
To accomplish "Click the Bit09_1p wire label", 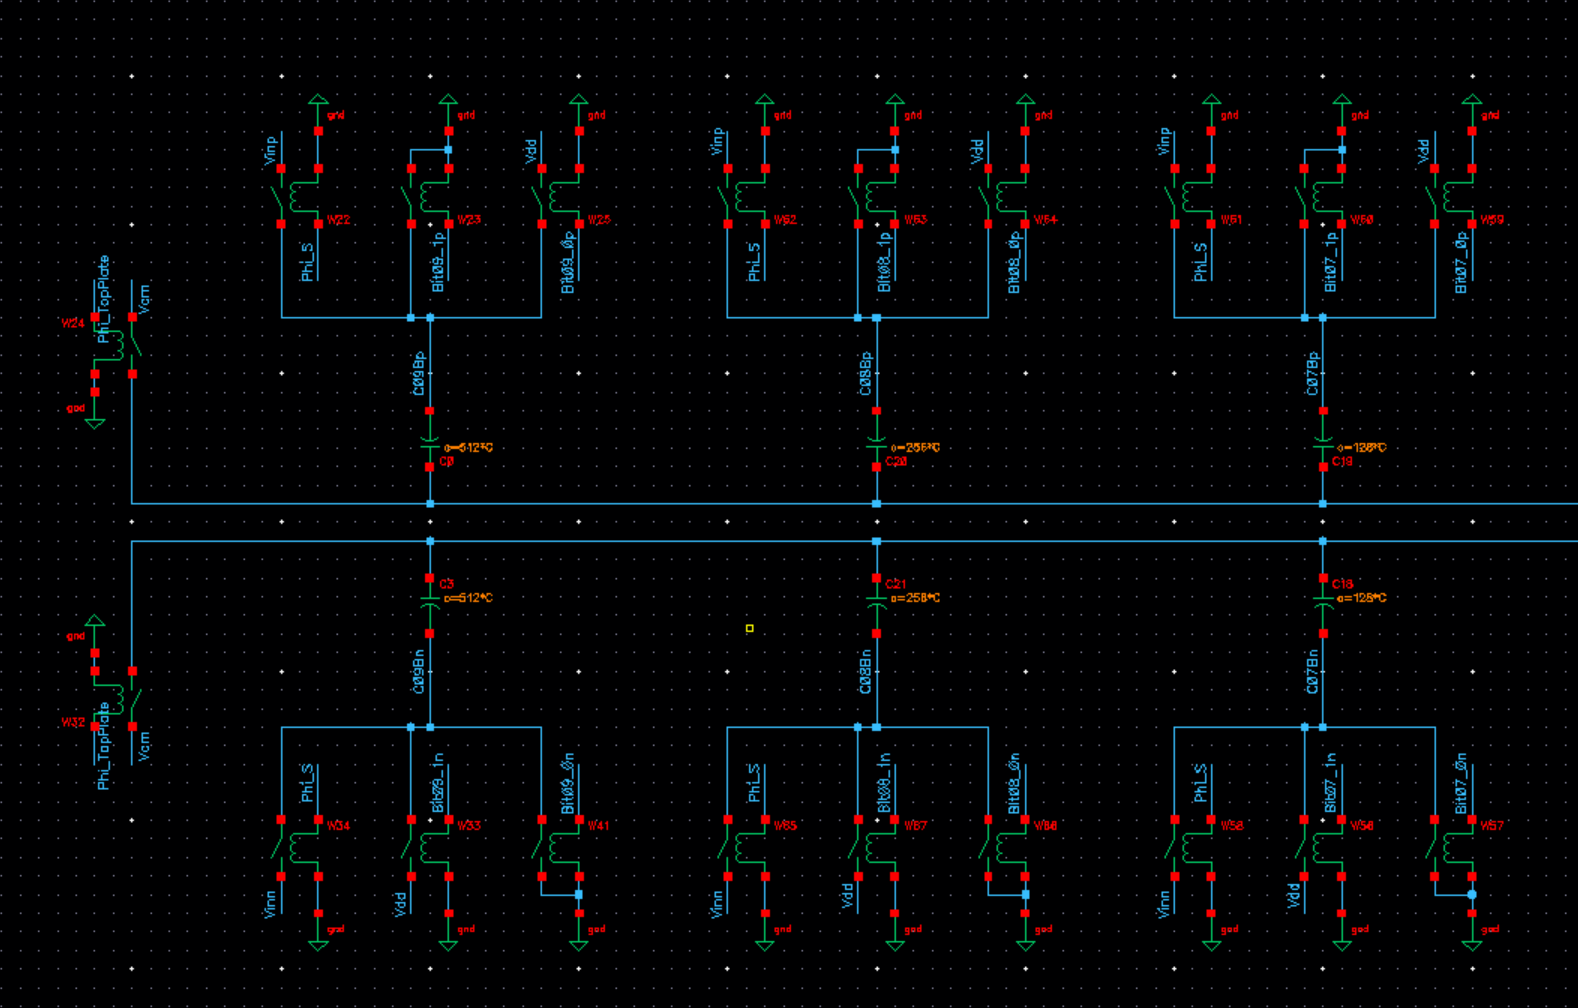I will click(x=438, y=262).
